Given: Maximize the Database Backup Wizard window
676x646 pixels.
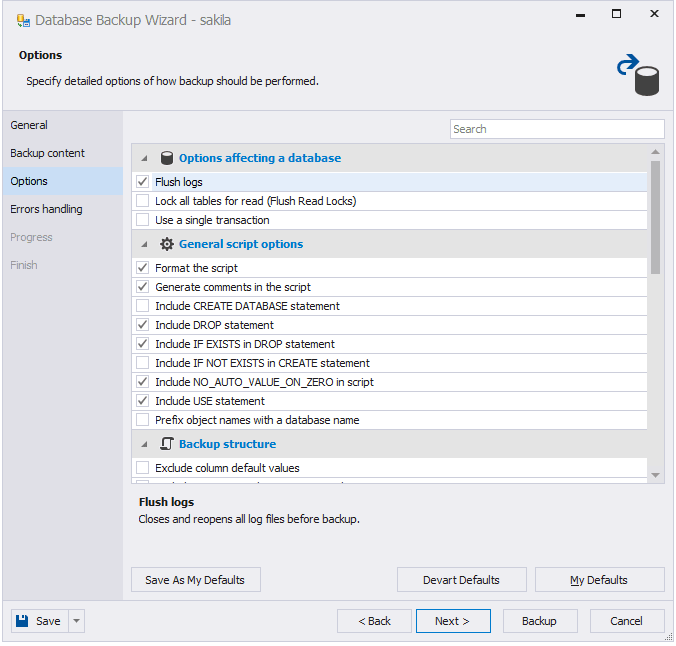Looking at the screenshot, I should 617,14.
